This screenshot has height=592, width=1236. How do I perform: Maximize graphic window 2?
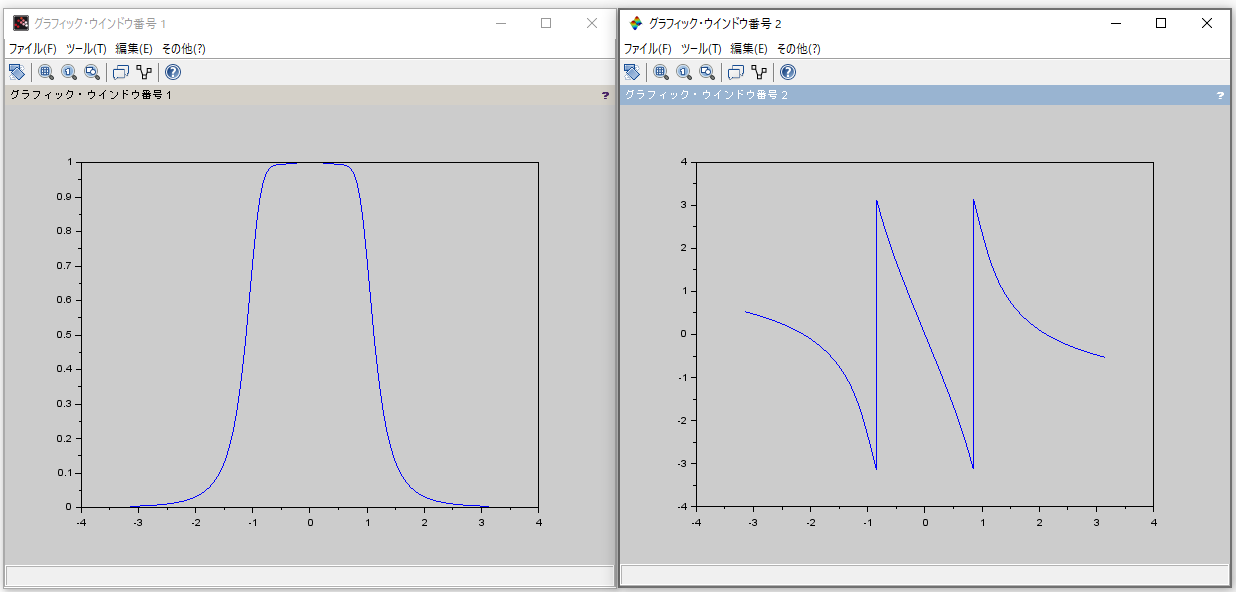1161,23
